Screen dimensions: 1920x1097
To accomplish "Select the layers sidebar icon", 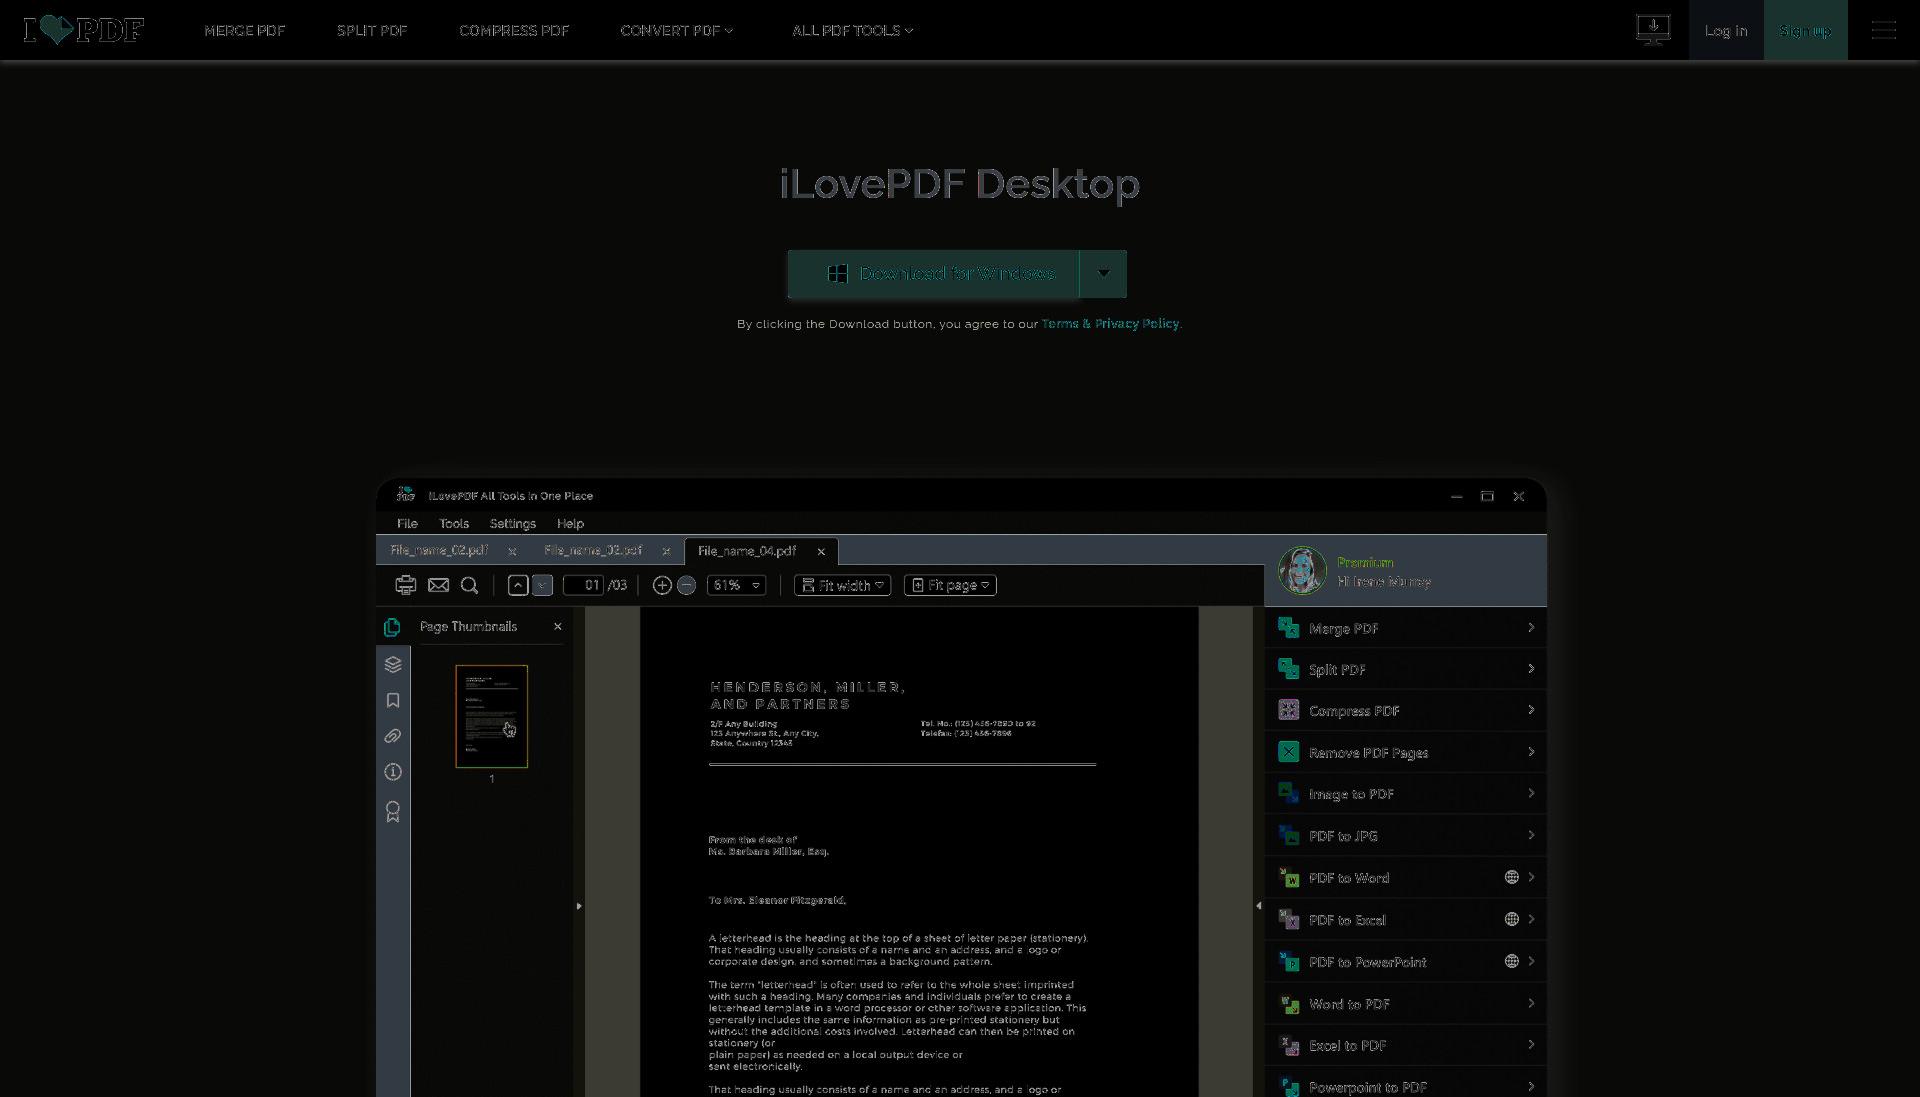I will [x=393, y=664].
